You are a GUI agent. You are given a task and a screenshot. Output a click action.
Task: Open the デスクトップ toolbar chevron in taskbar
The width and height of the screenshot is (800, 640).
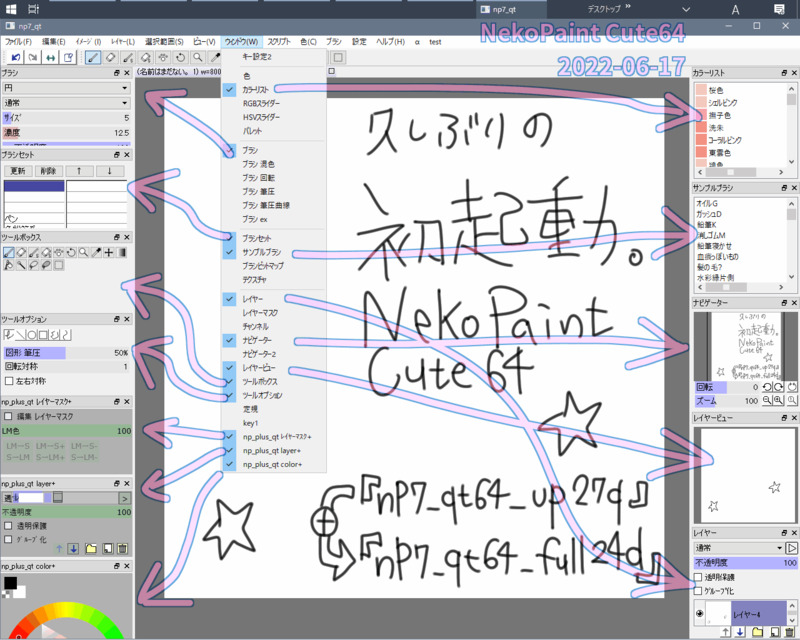pyautogui.click(x=628, y=6)
